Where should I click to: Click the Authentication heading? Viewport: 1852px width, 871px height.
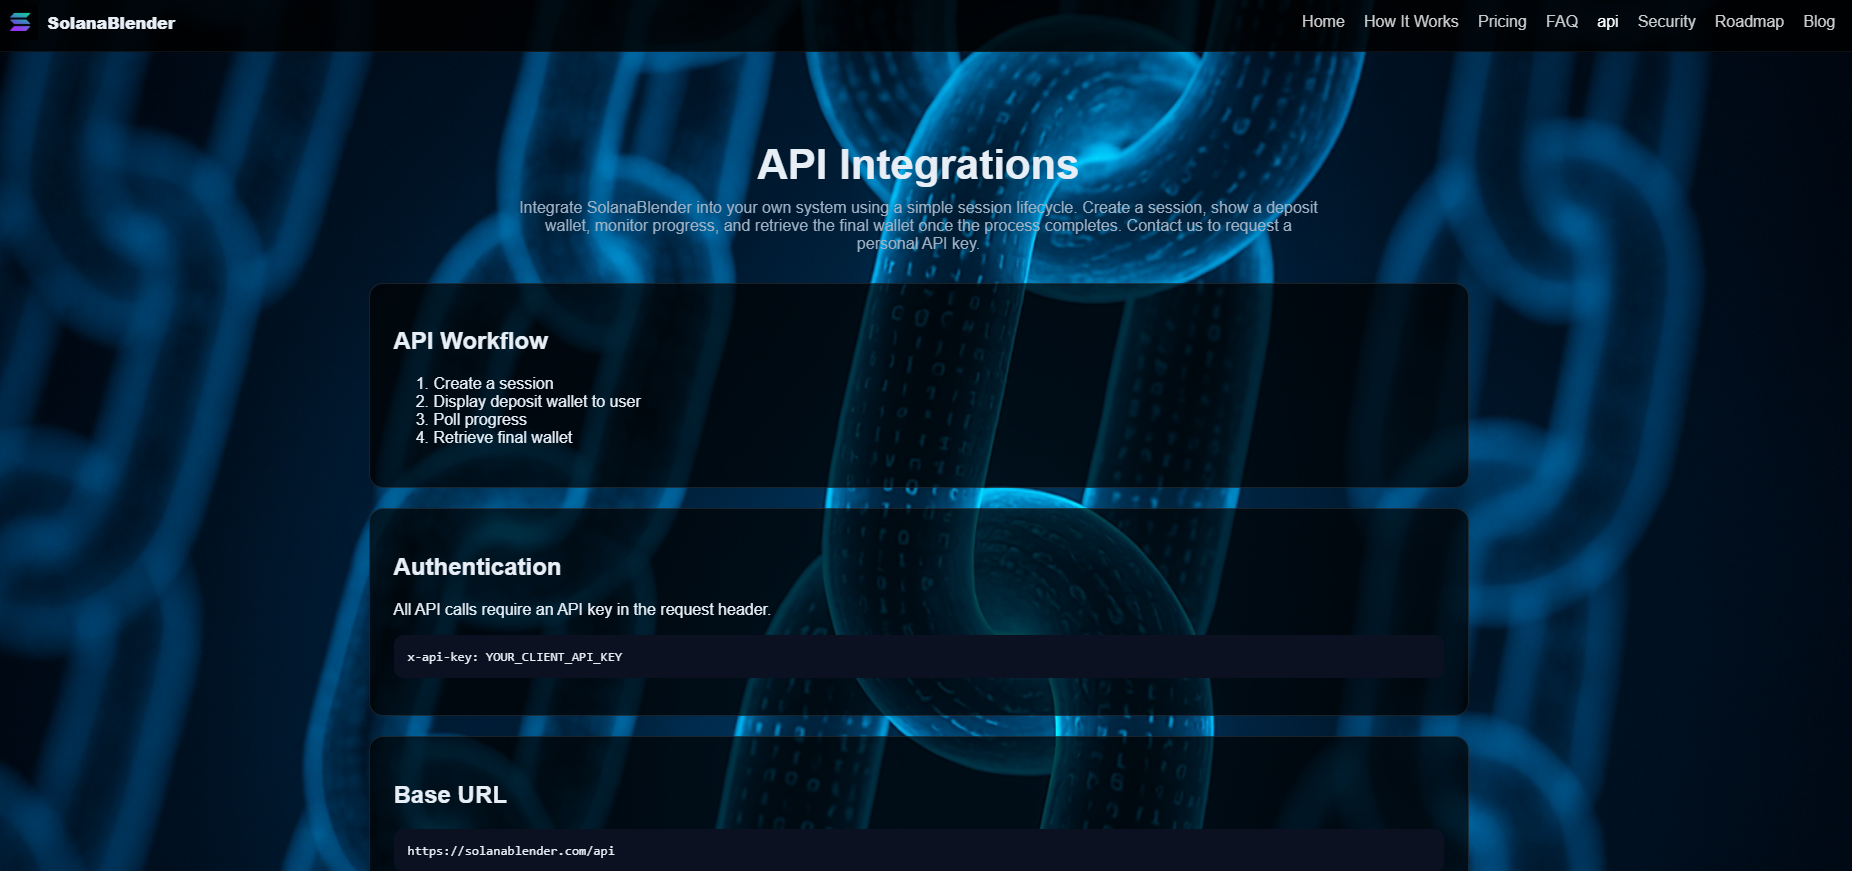477,567
